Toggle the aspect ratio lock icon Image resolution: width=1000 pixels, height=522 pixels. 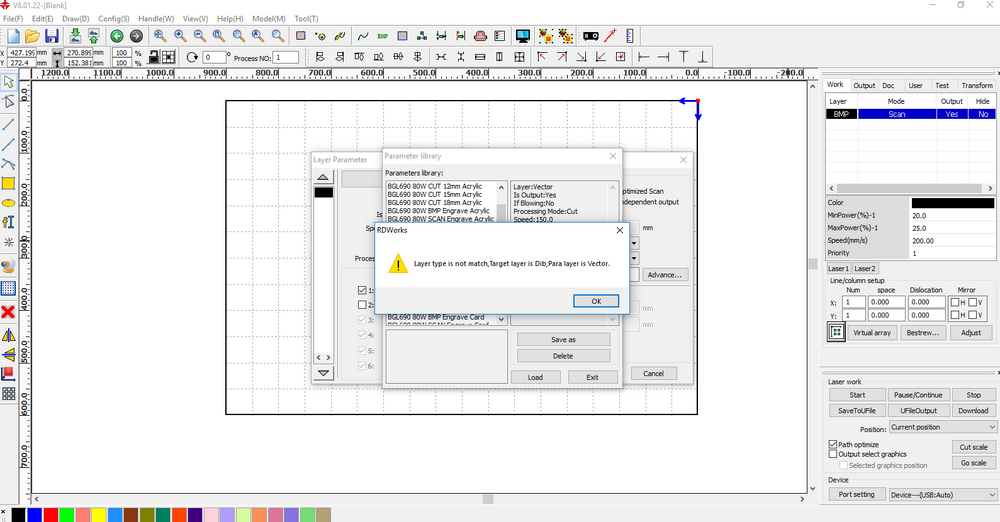point(154,57)
